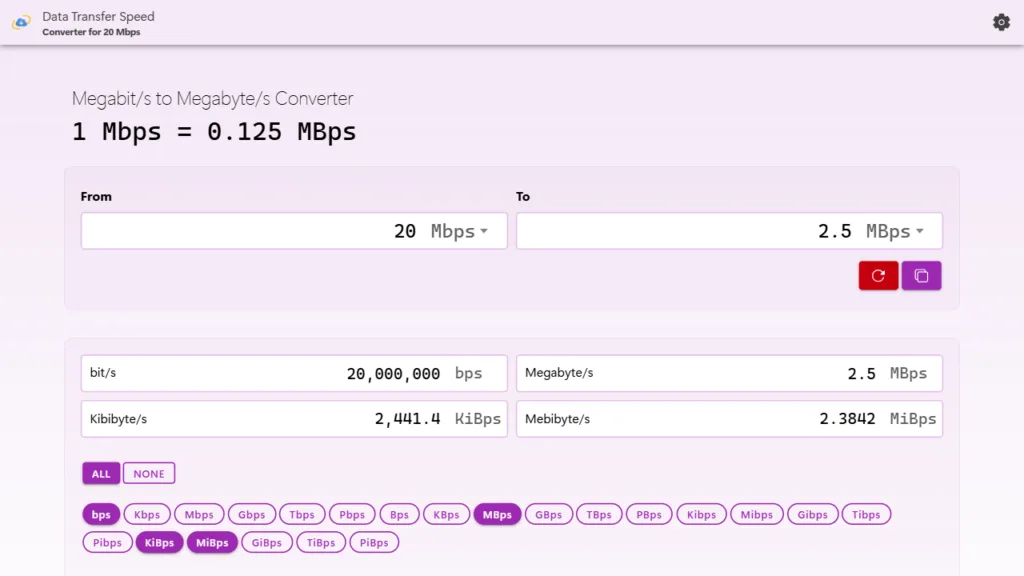1024x576 pixels.
Task: Click the Data Transfer Speed title
Action: coord(98,17)
